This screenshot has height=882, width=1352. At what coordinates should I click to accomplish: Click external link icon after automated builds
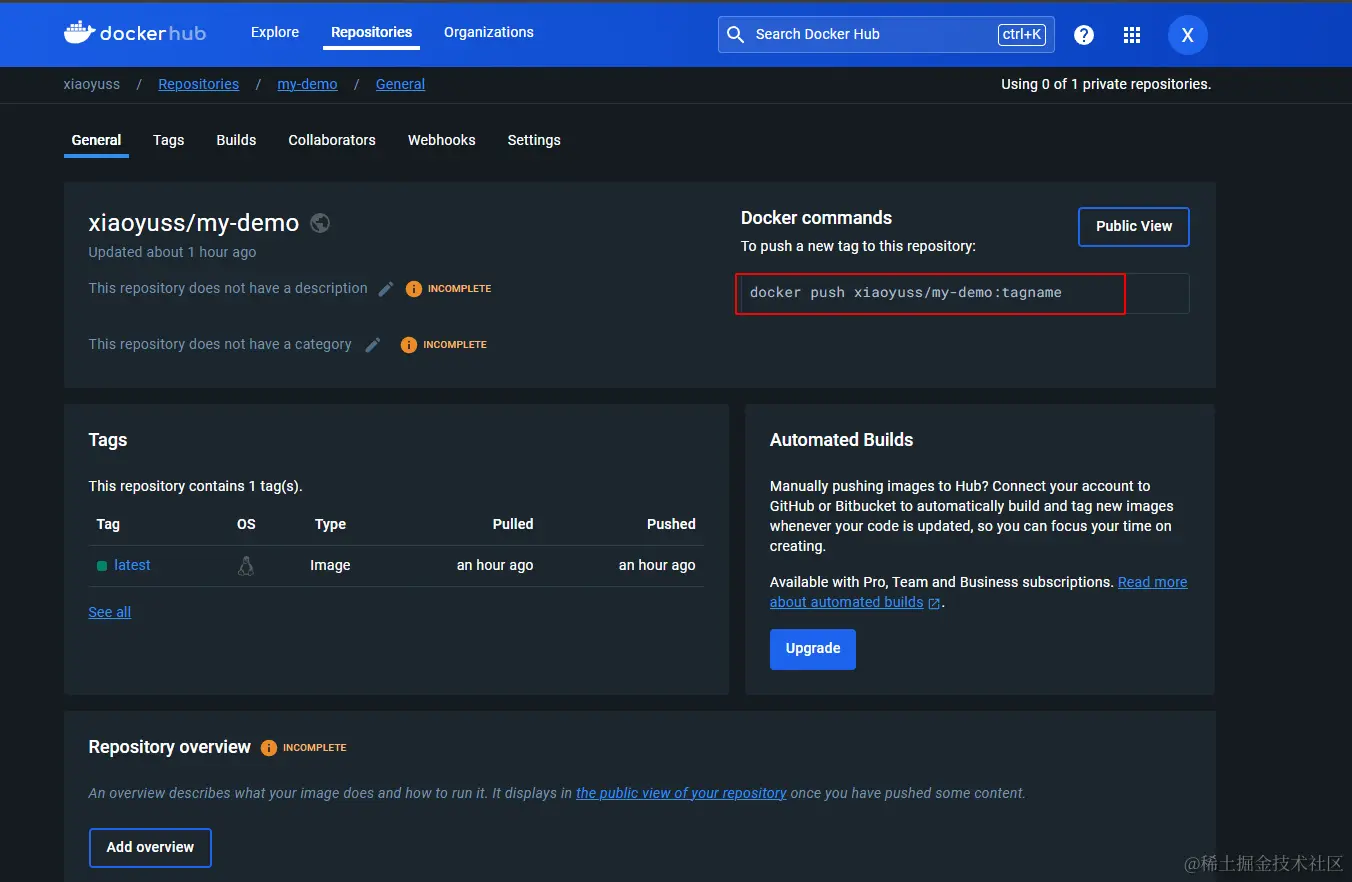[934, 603]
